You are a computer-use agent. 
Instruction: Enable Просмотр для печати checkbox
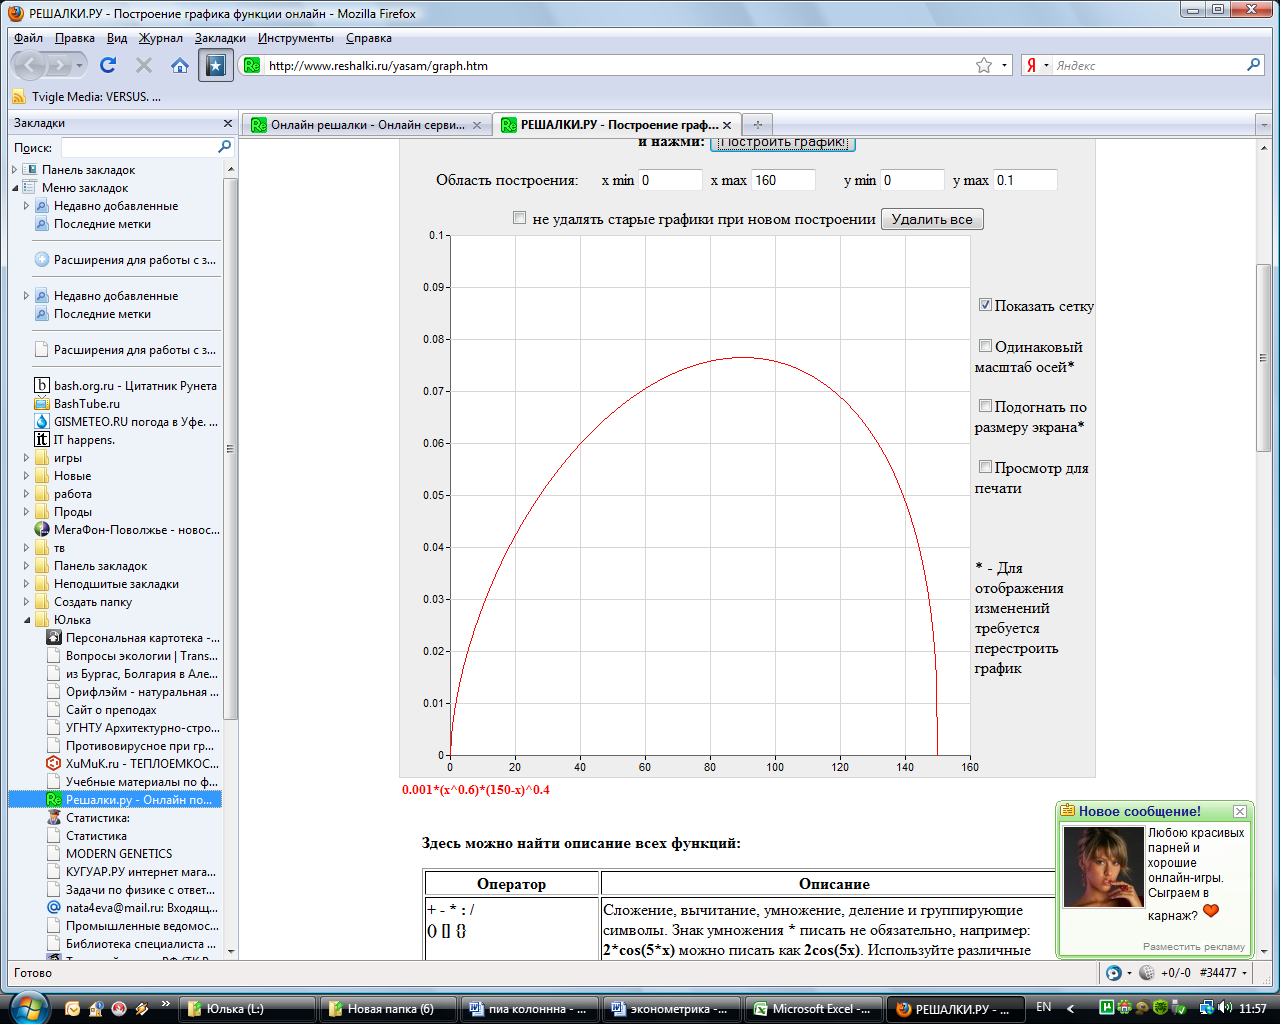click(x=985, y=467)
